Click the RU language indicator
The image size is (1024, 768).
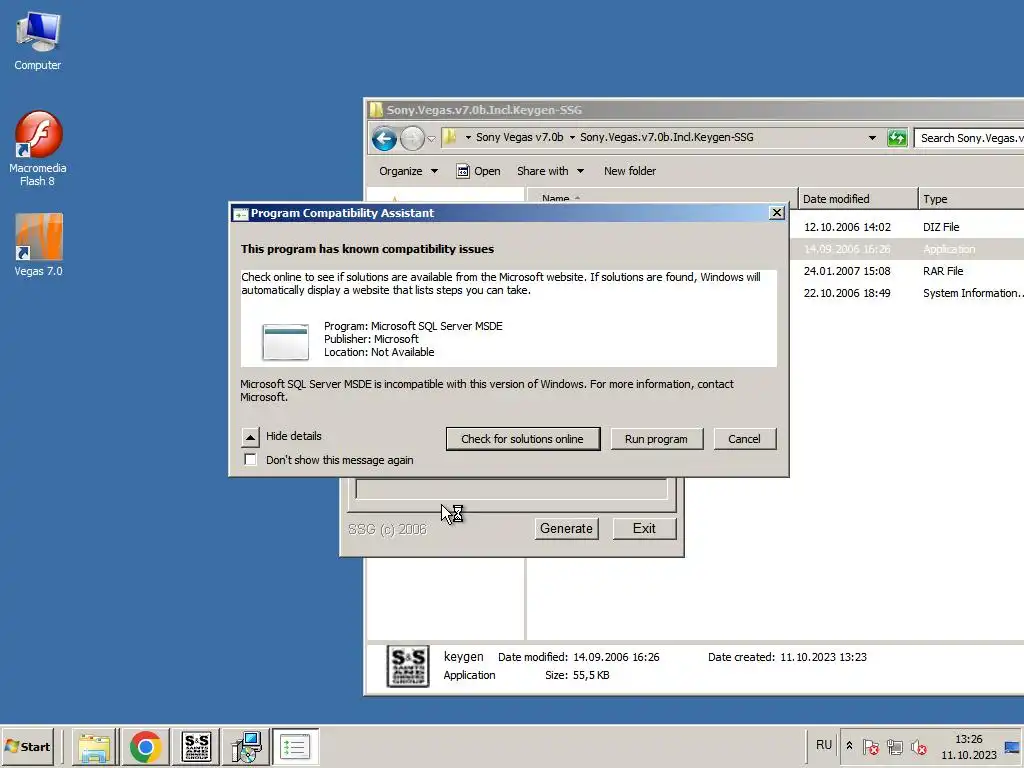[x=824, y=745]
